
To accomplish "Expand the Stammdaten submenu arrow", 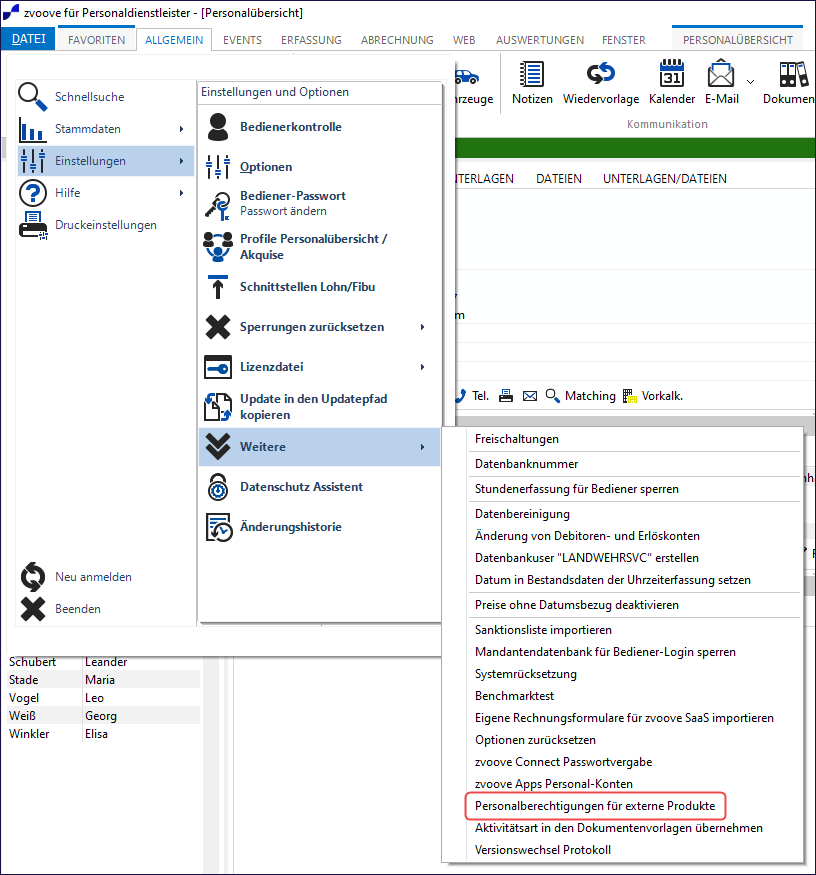I will coord(181,129).
